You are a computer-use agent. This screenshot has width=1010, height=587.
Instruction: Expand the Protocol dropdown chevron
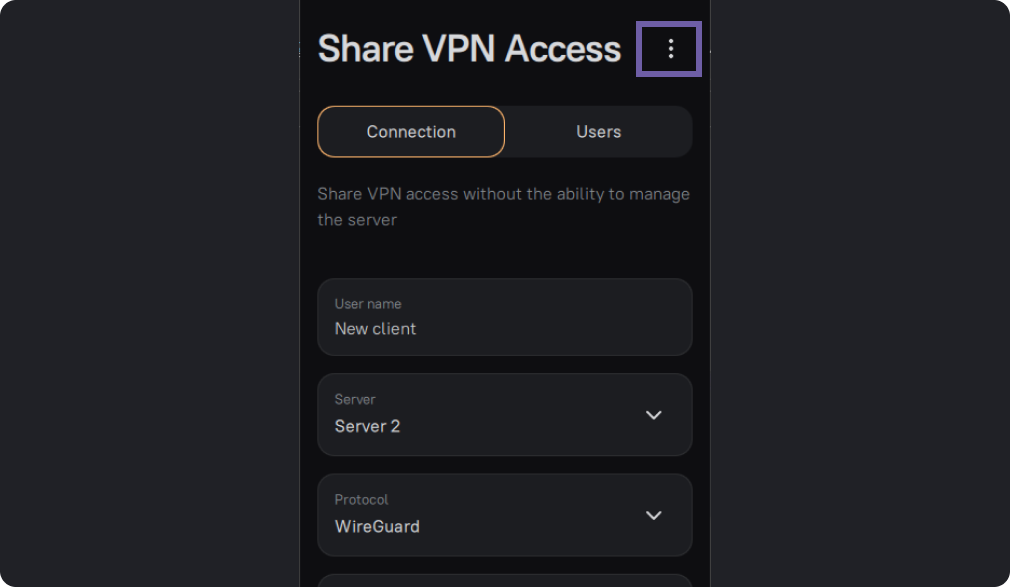pos(654,515)
